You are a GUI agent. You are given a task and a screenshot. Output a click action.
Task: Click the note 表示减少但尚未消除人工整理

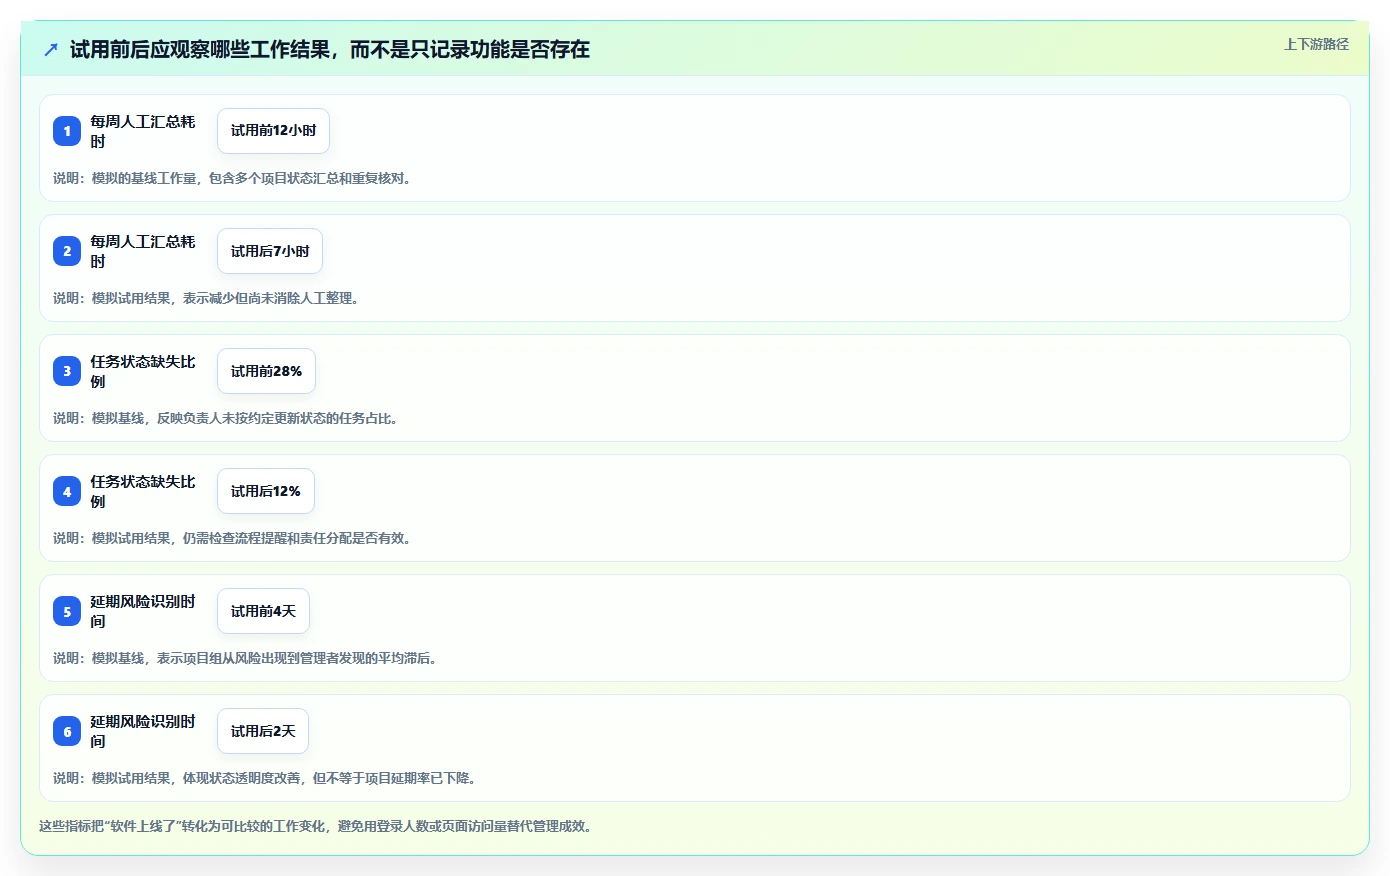click(x=270, y=298)
